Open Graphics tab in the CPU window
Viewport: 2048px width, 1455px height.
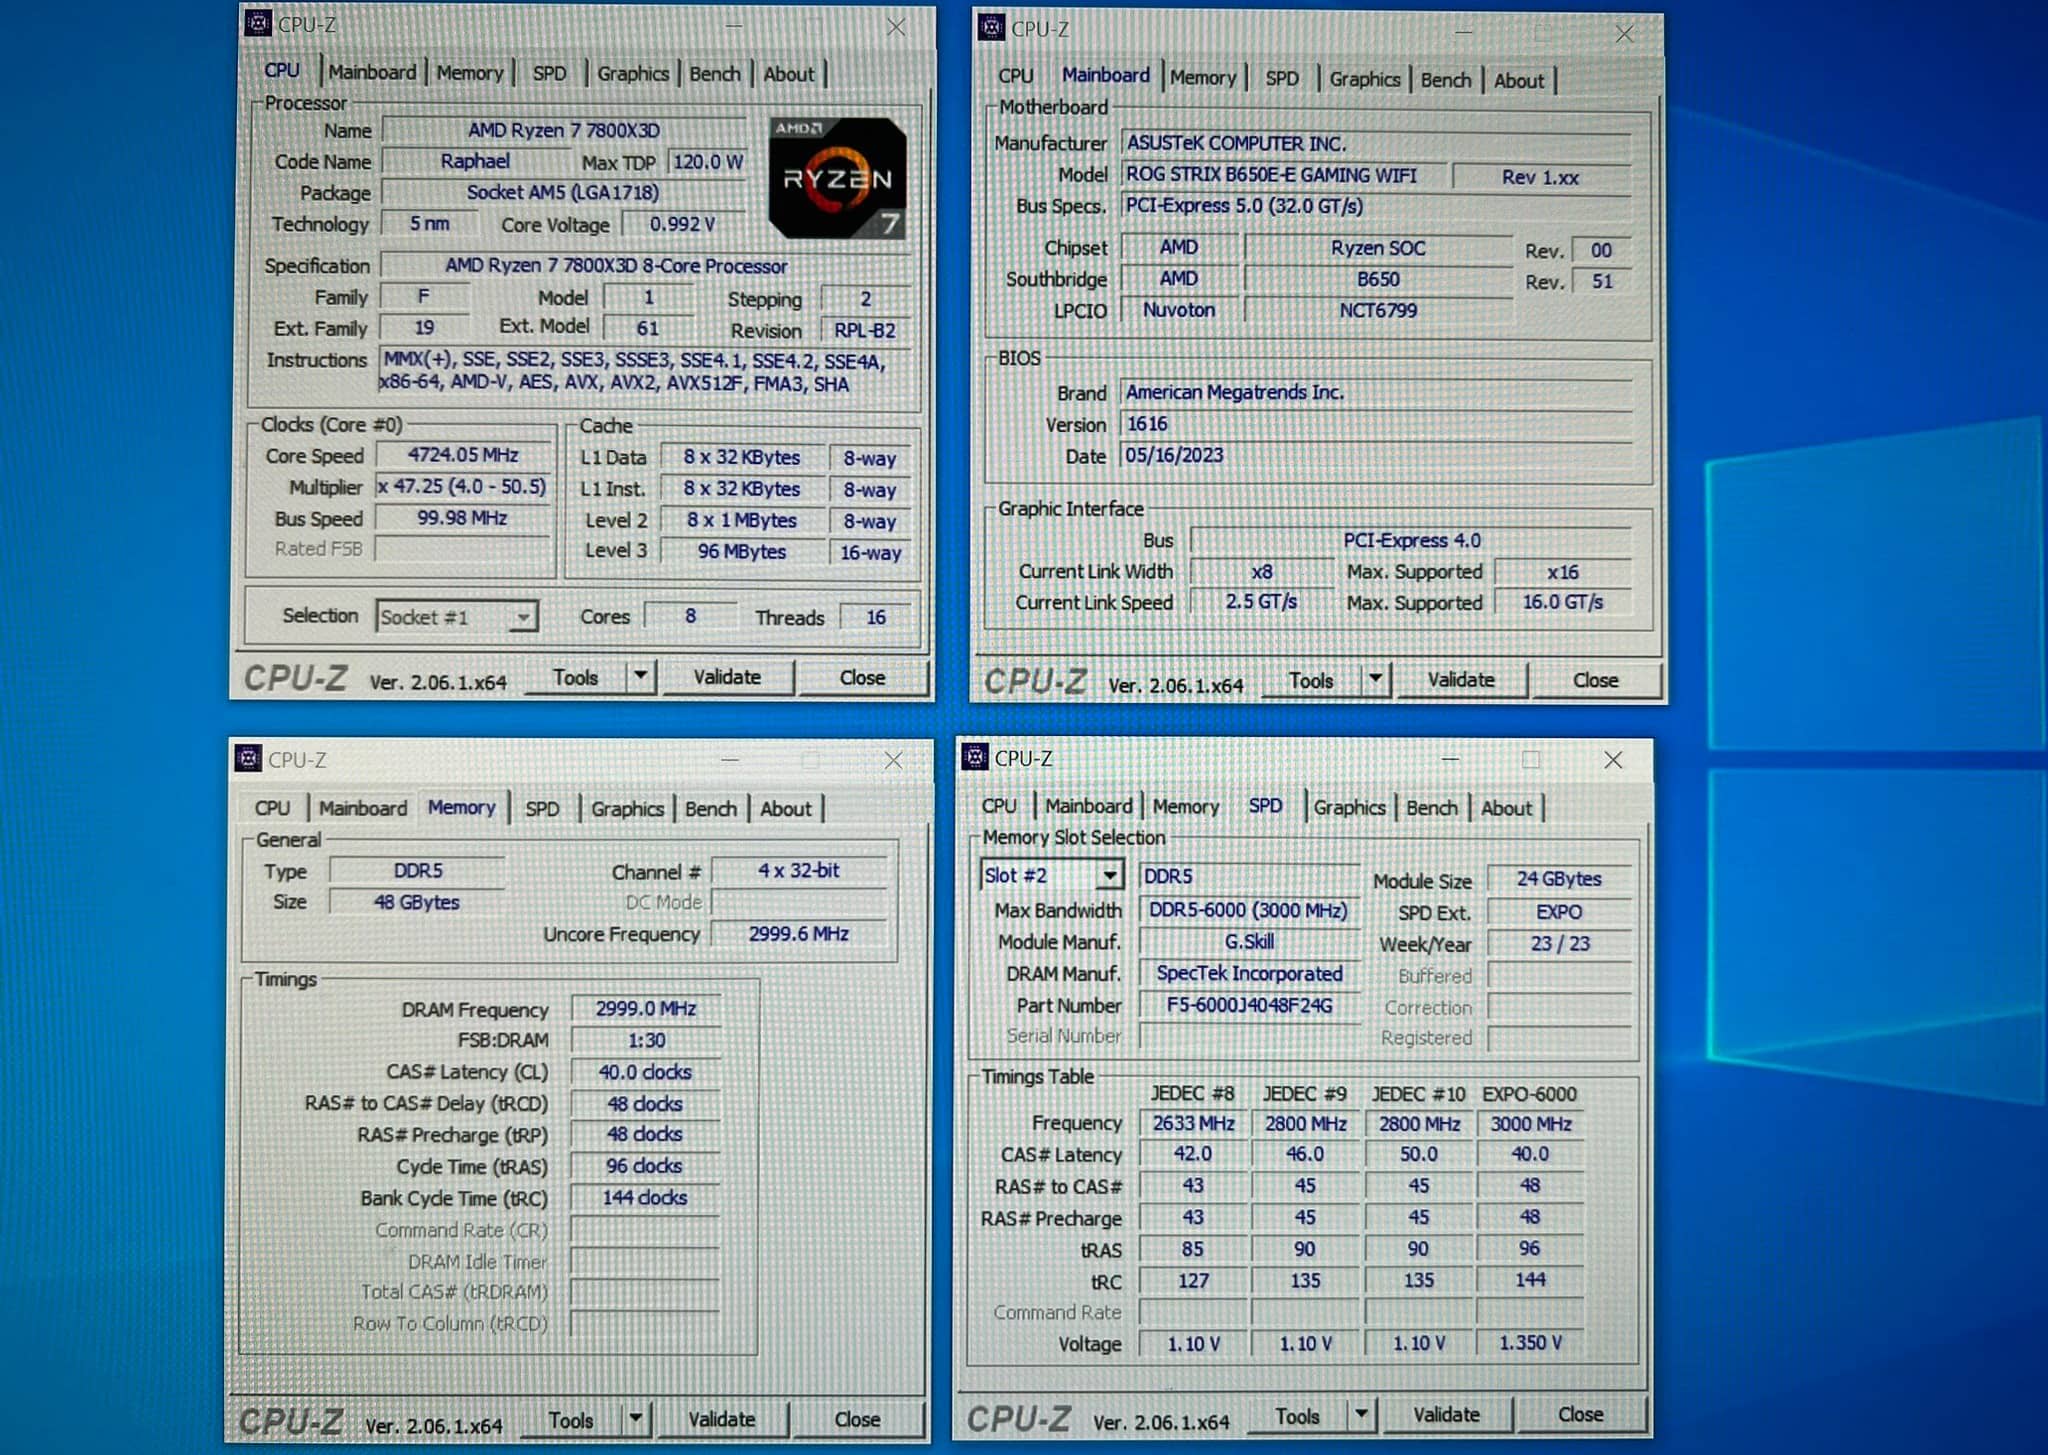click(633, 73)
